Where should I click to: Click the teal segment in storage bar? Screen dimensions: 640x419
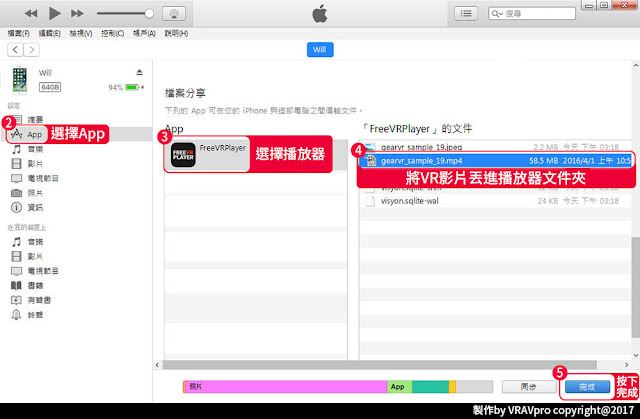pyautogui.click(x=430, y=386)
